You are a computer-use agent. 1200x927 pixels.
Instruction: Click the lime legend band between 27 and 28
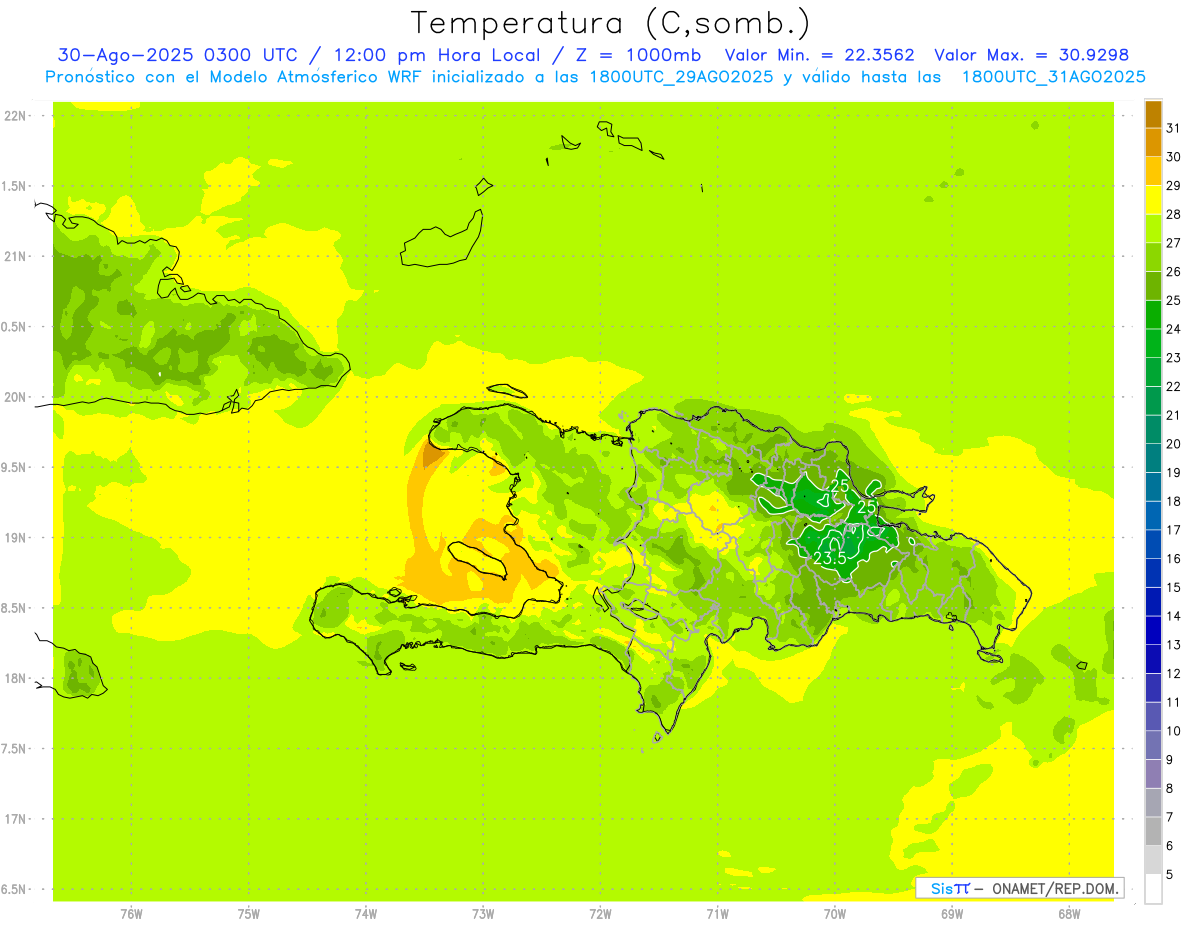click(1153, 228)
